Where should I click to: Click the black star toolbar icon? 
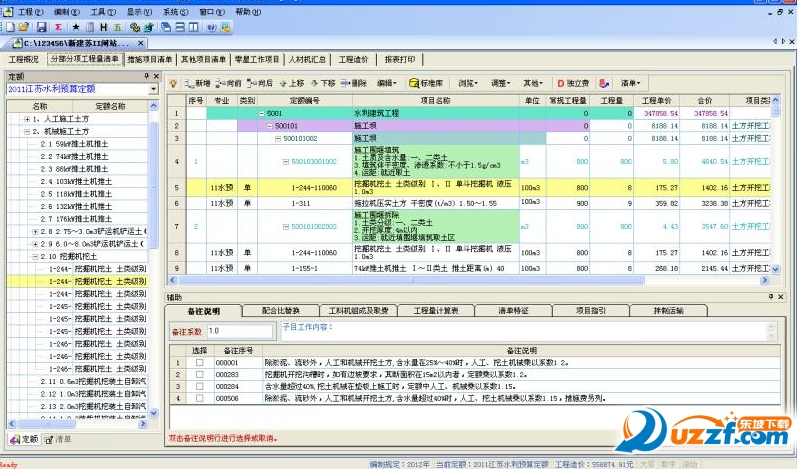pyautogui.click(x=75, y=27)
